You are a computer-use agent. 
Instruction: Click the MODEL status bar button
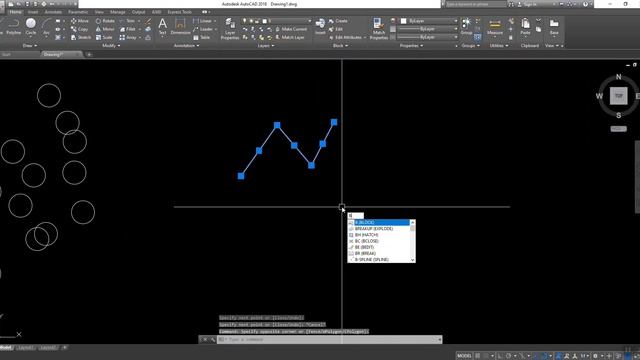(464, 356)
